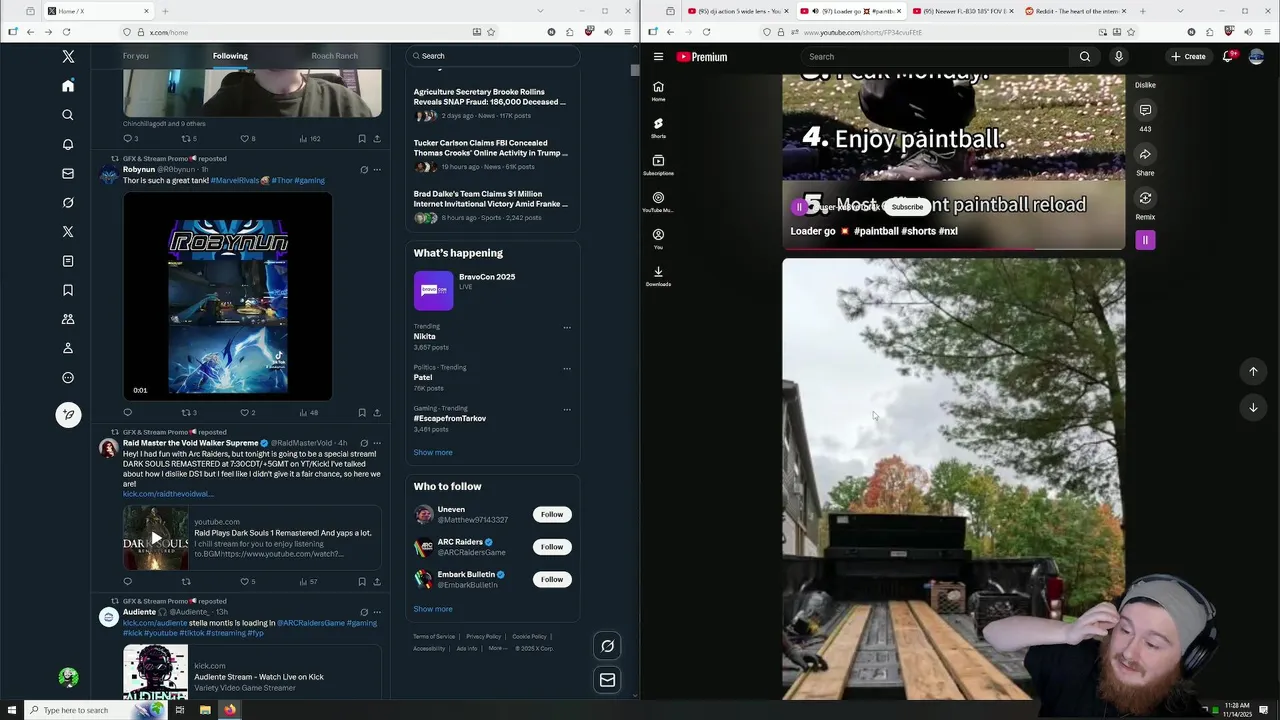This screenshot has height=720, width=1280.
Task: Subscribe to the paintball Short channel
Action: click(907, 207)
